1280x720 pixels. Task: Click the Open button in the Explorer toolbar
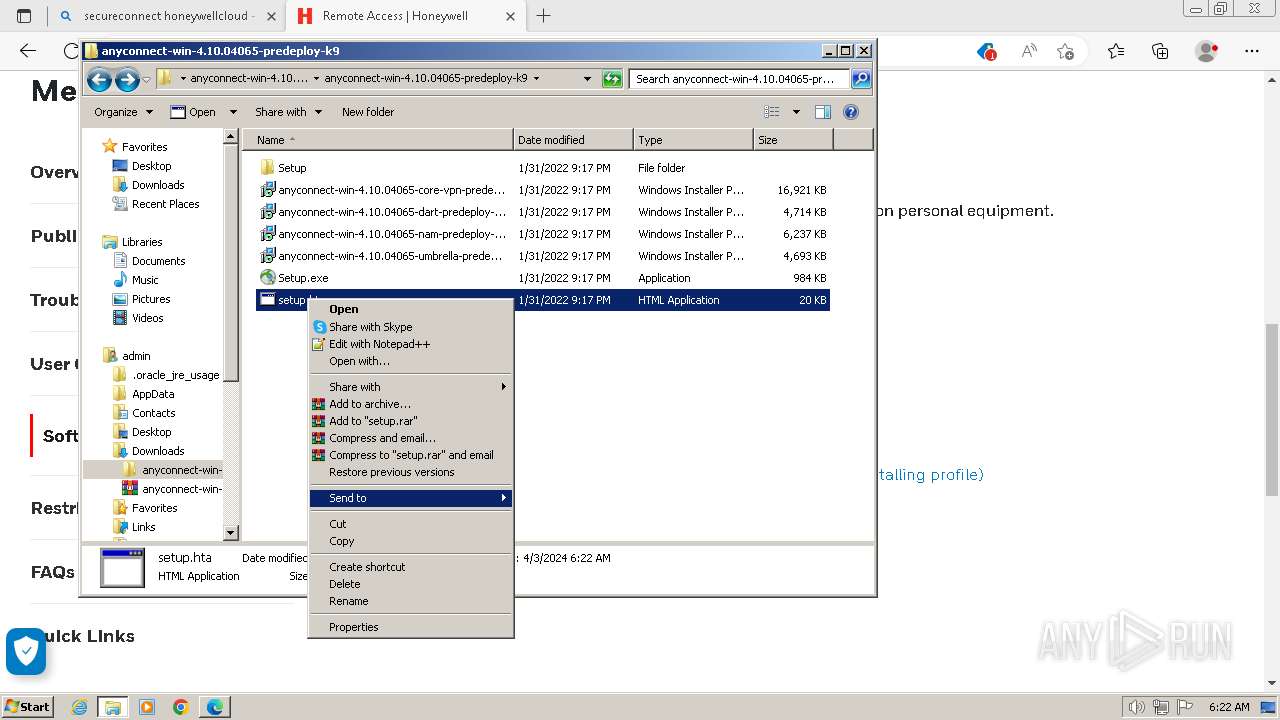(x=194, y=112)
